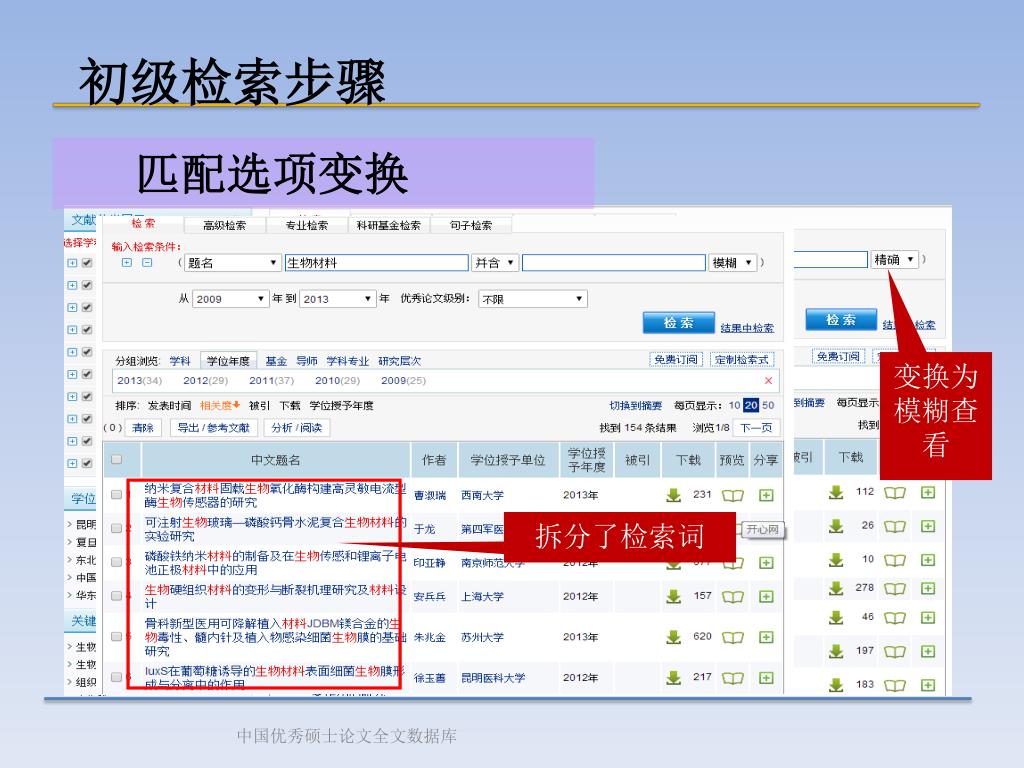
Task: Open preview book icon for 曹淑瑞 row
Action: [733, 495]
